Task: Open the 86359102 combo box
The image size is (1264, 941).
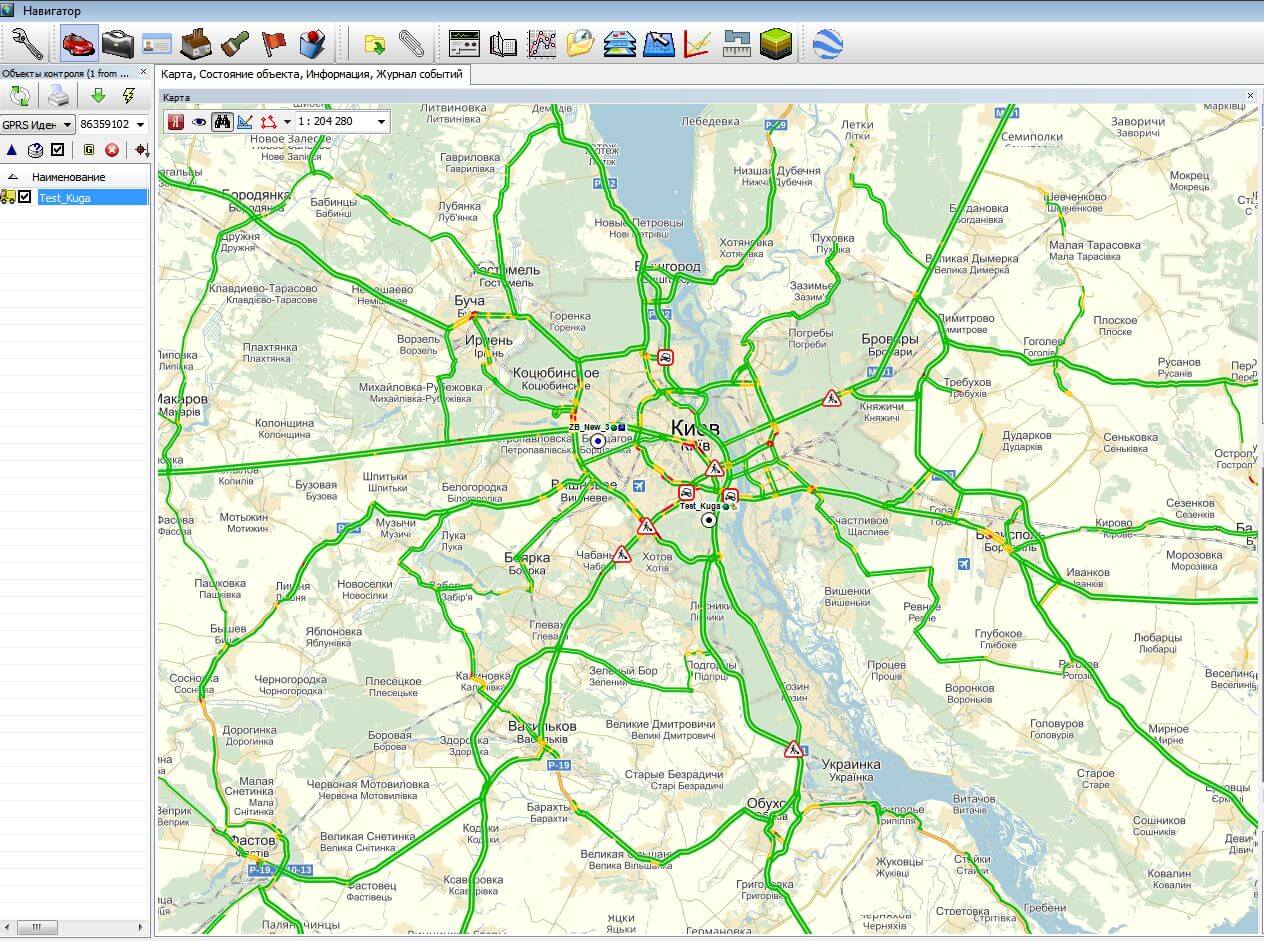Action: [113, 124]
